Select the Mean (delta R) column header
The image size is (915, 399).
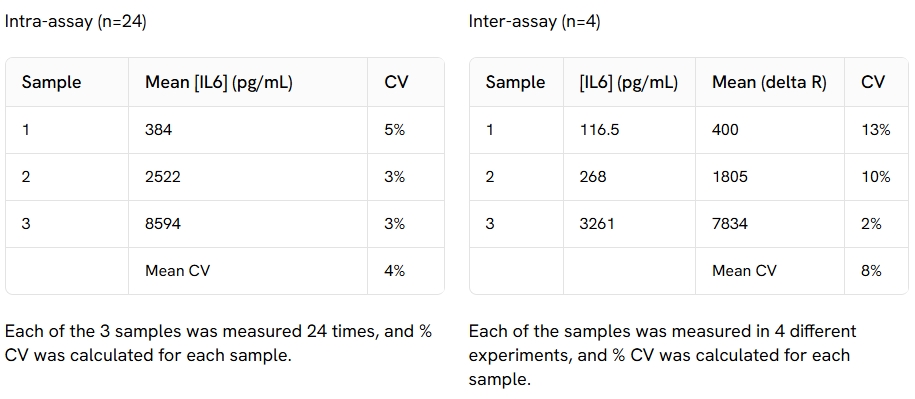tap(770, 82)
